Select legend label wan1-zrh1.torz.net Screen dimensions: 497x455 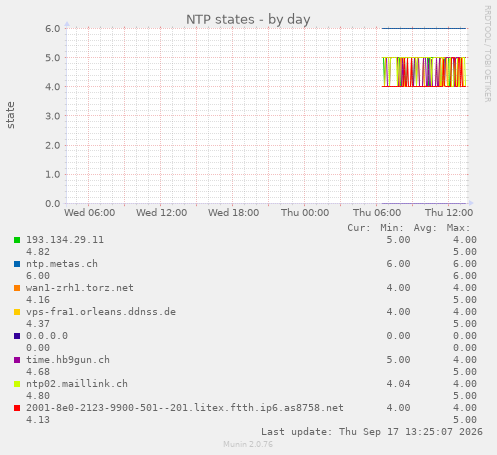pyautogui.click(x=80, y=288)
